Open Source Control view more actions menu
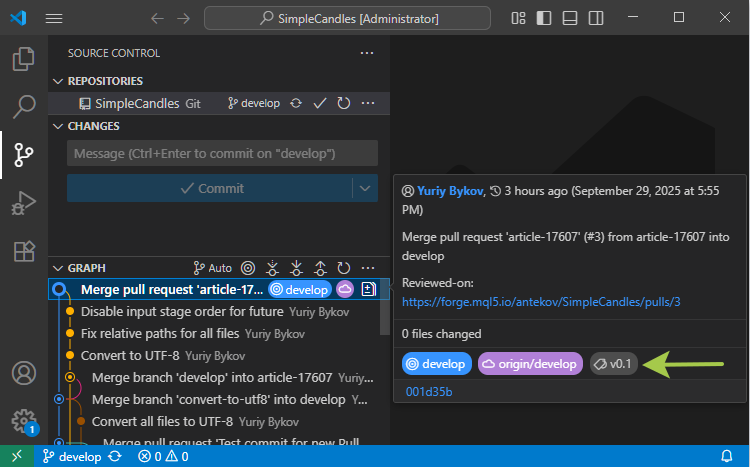 [367, 53]
